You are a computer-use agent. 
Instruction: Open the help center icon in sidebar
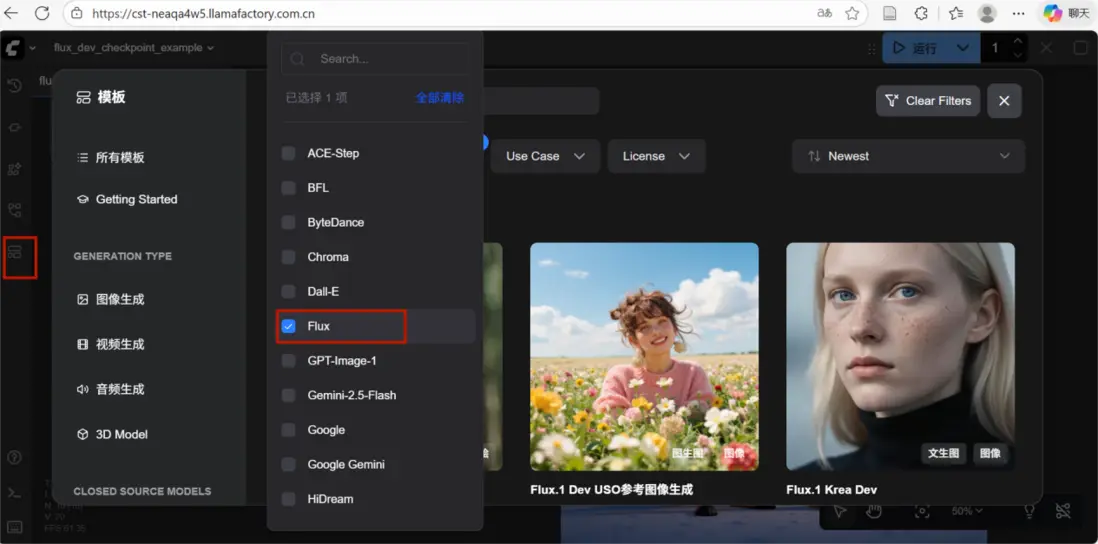tap(14, 457)
